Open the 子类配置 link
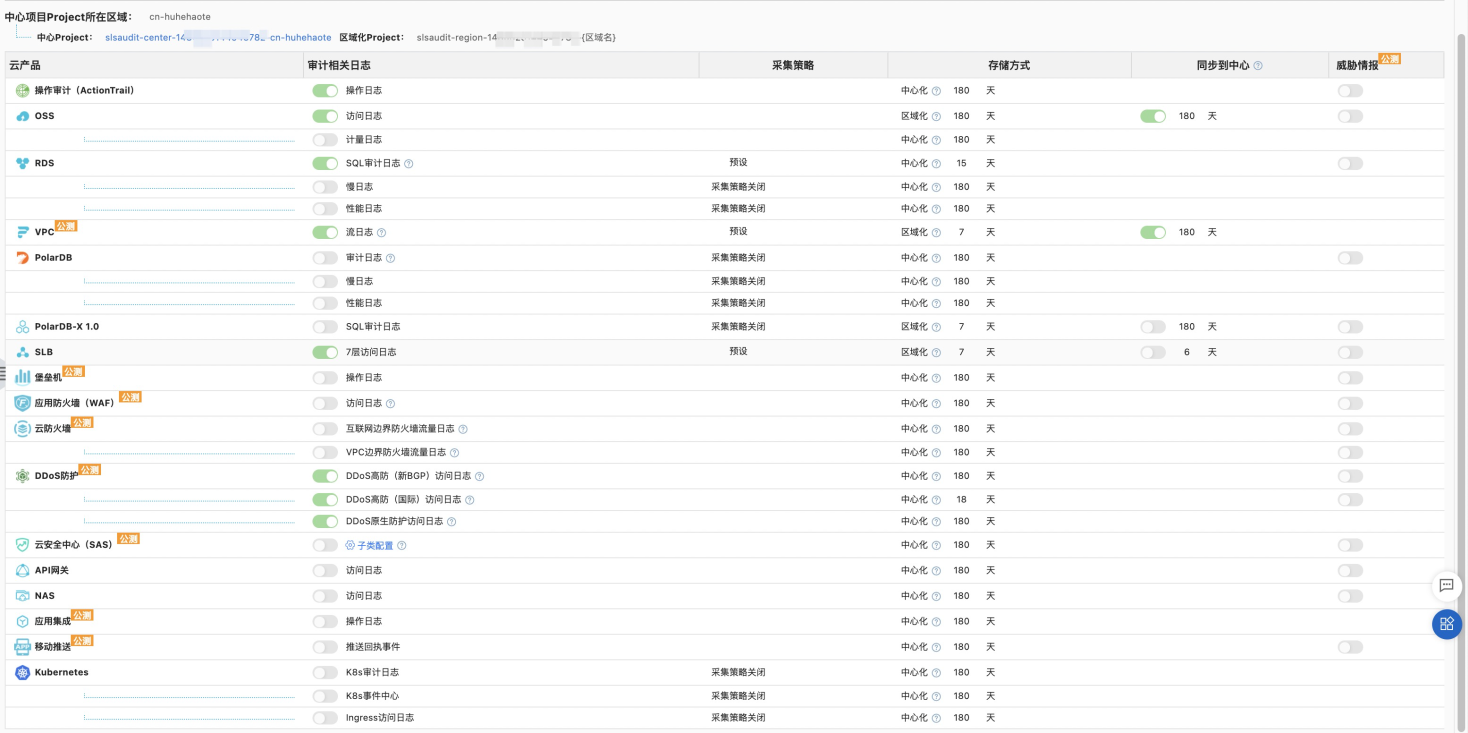The height and width of the screenshot is (733, 1468). tap(375, 546)
